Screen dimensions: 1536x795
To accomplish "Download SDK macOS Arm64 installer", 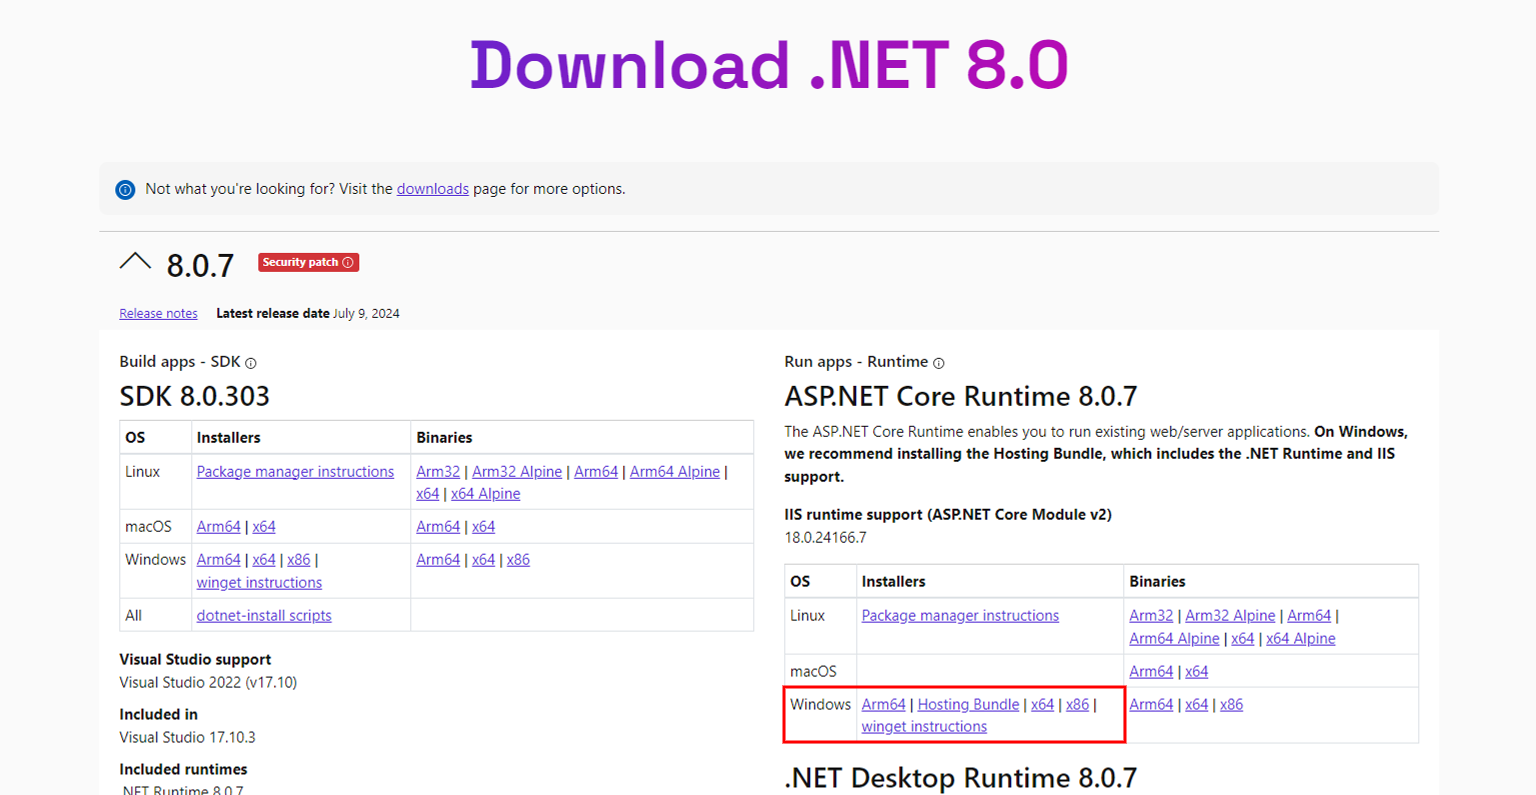I will pos(218,527).
